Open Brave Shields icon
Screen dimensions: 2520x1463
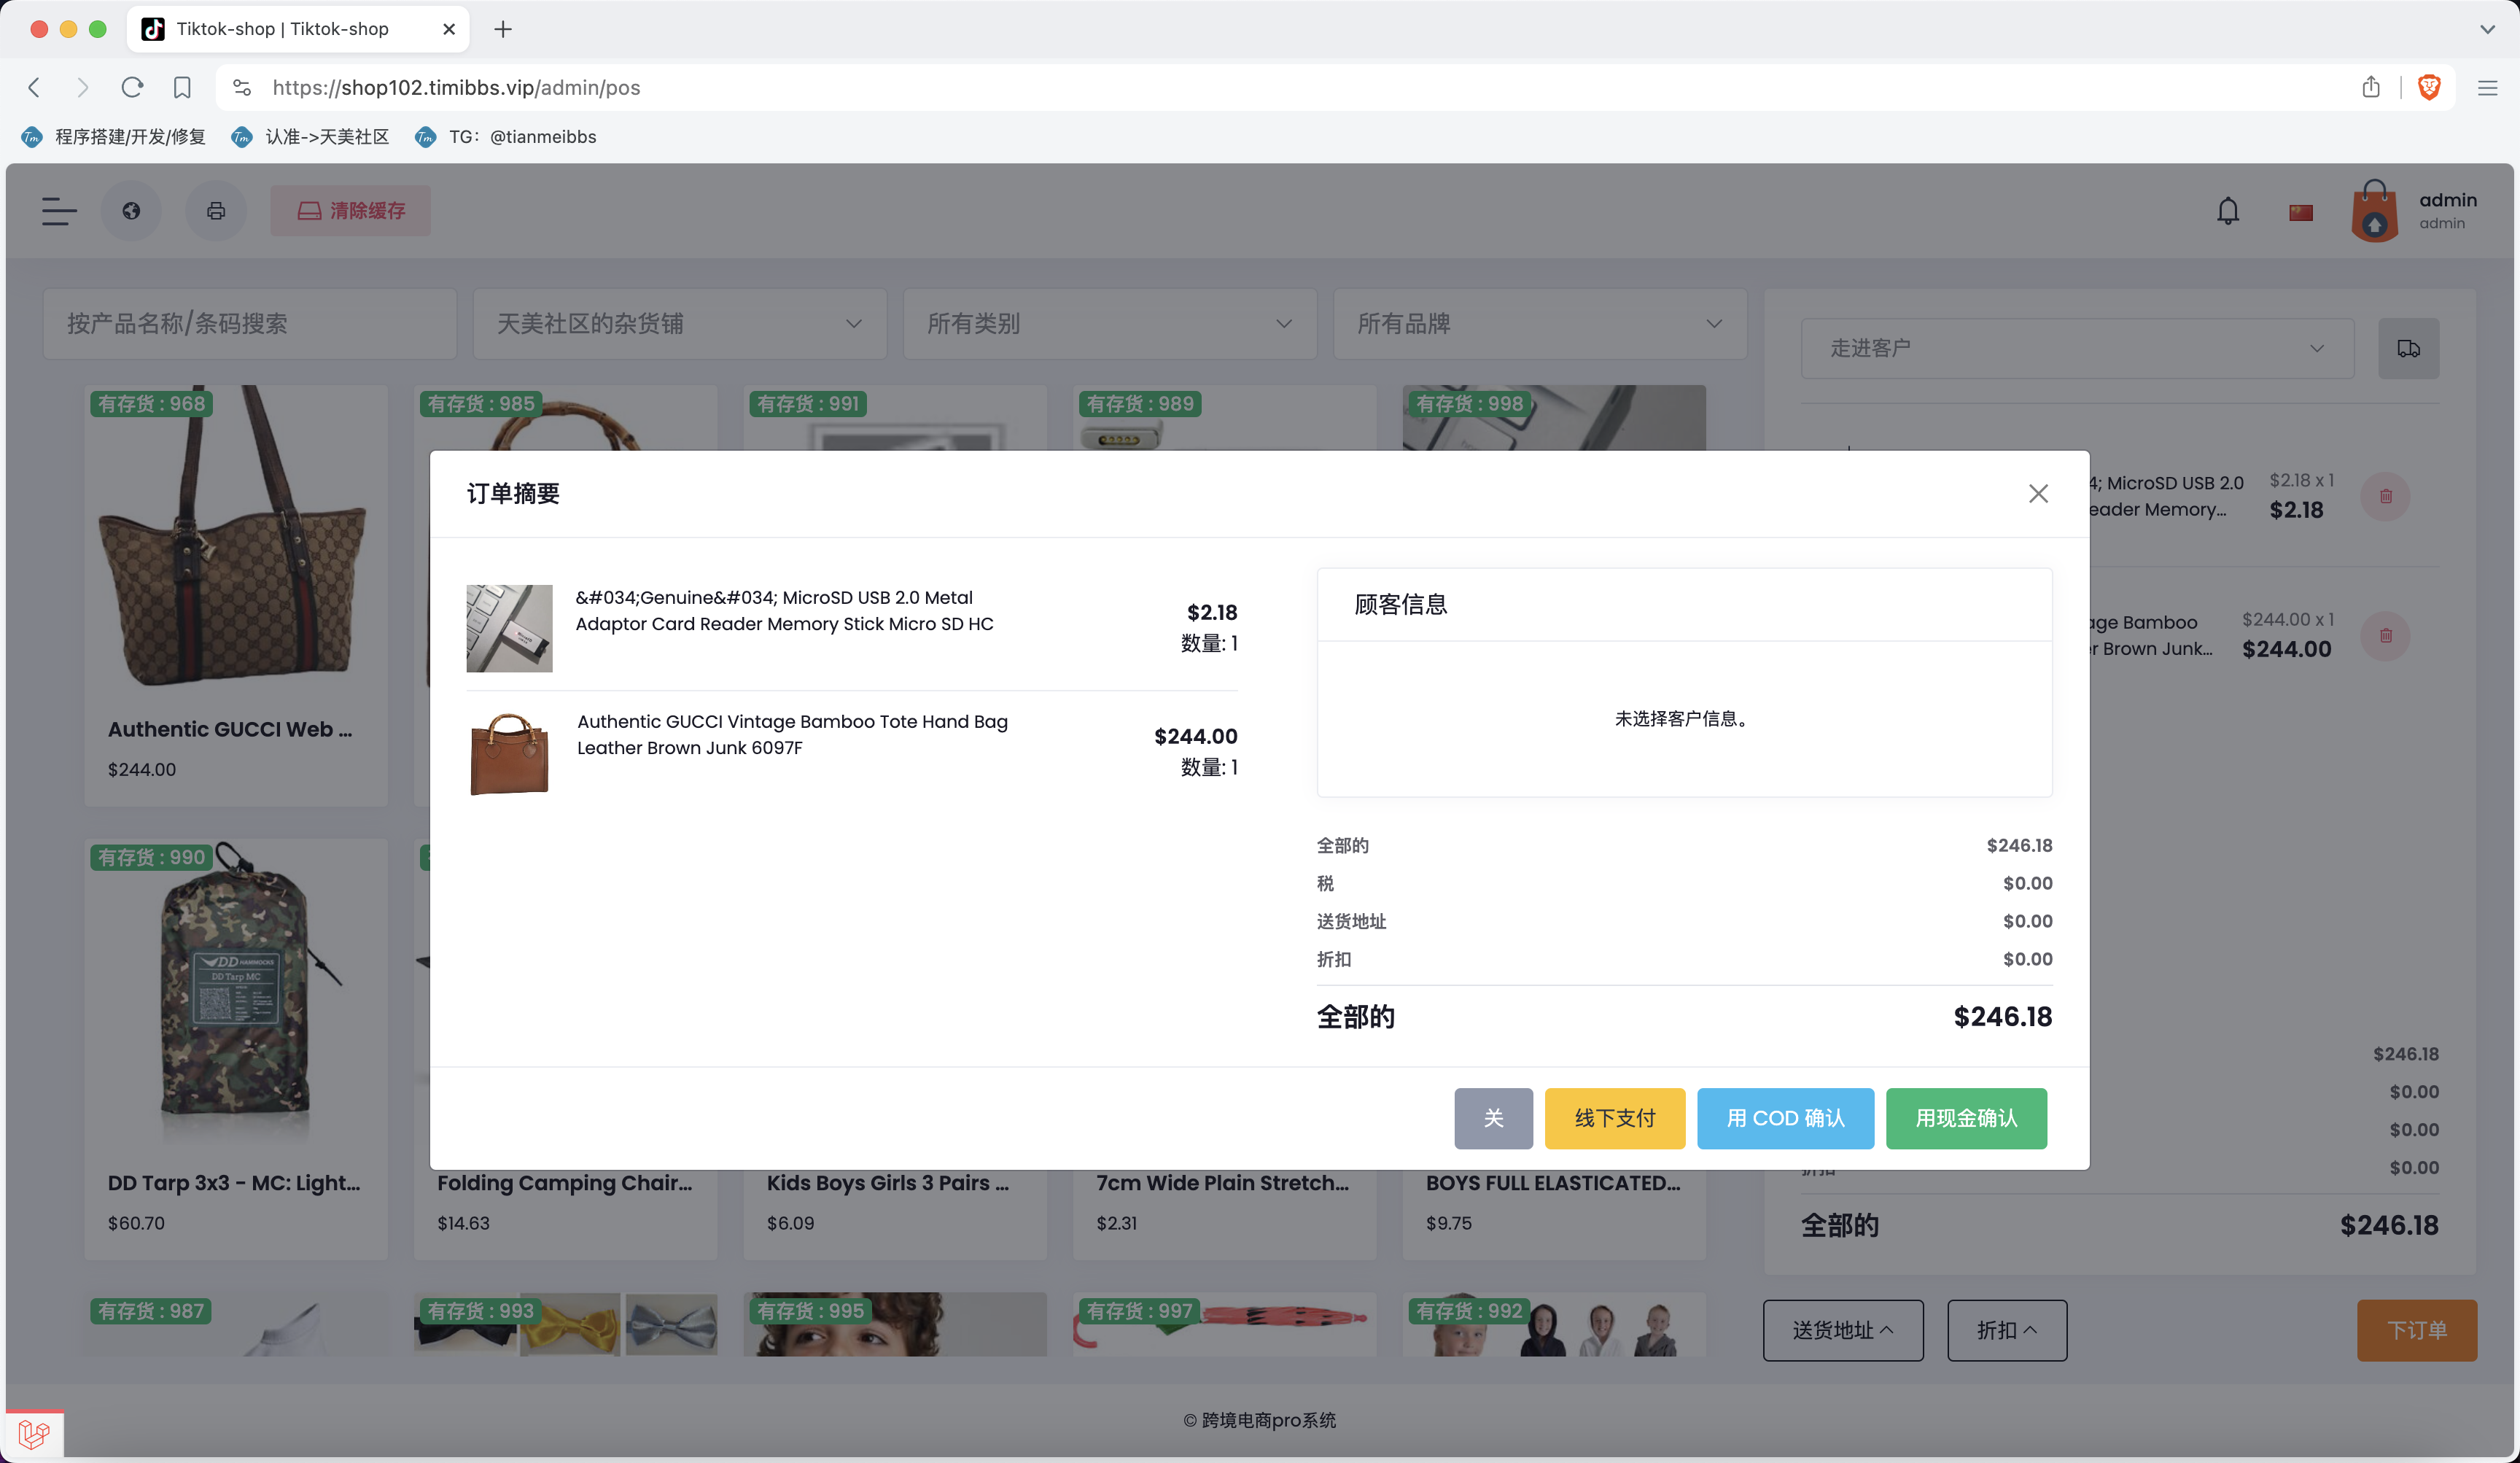click(x=2429, y=87)
